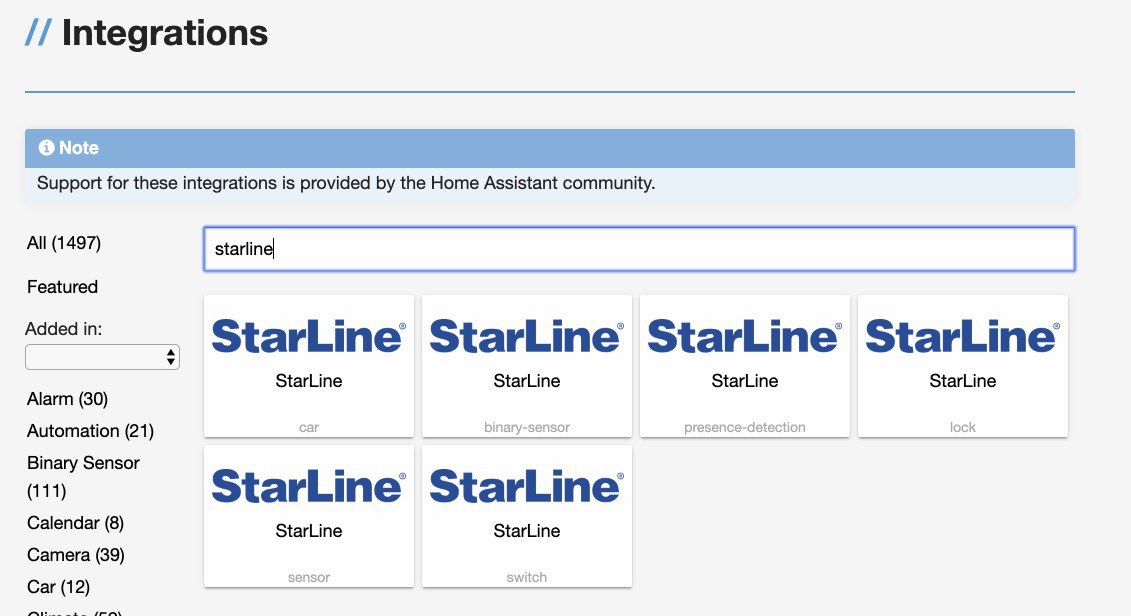Filter by Camera (39) category

(76, 555)
